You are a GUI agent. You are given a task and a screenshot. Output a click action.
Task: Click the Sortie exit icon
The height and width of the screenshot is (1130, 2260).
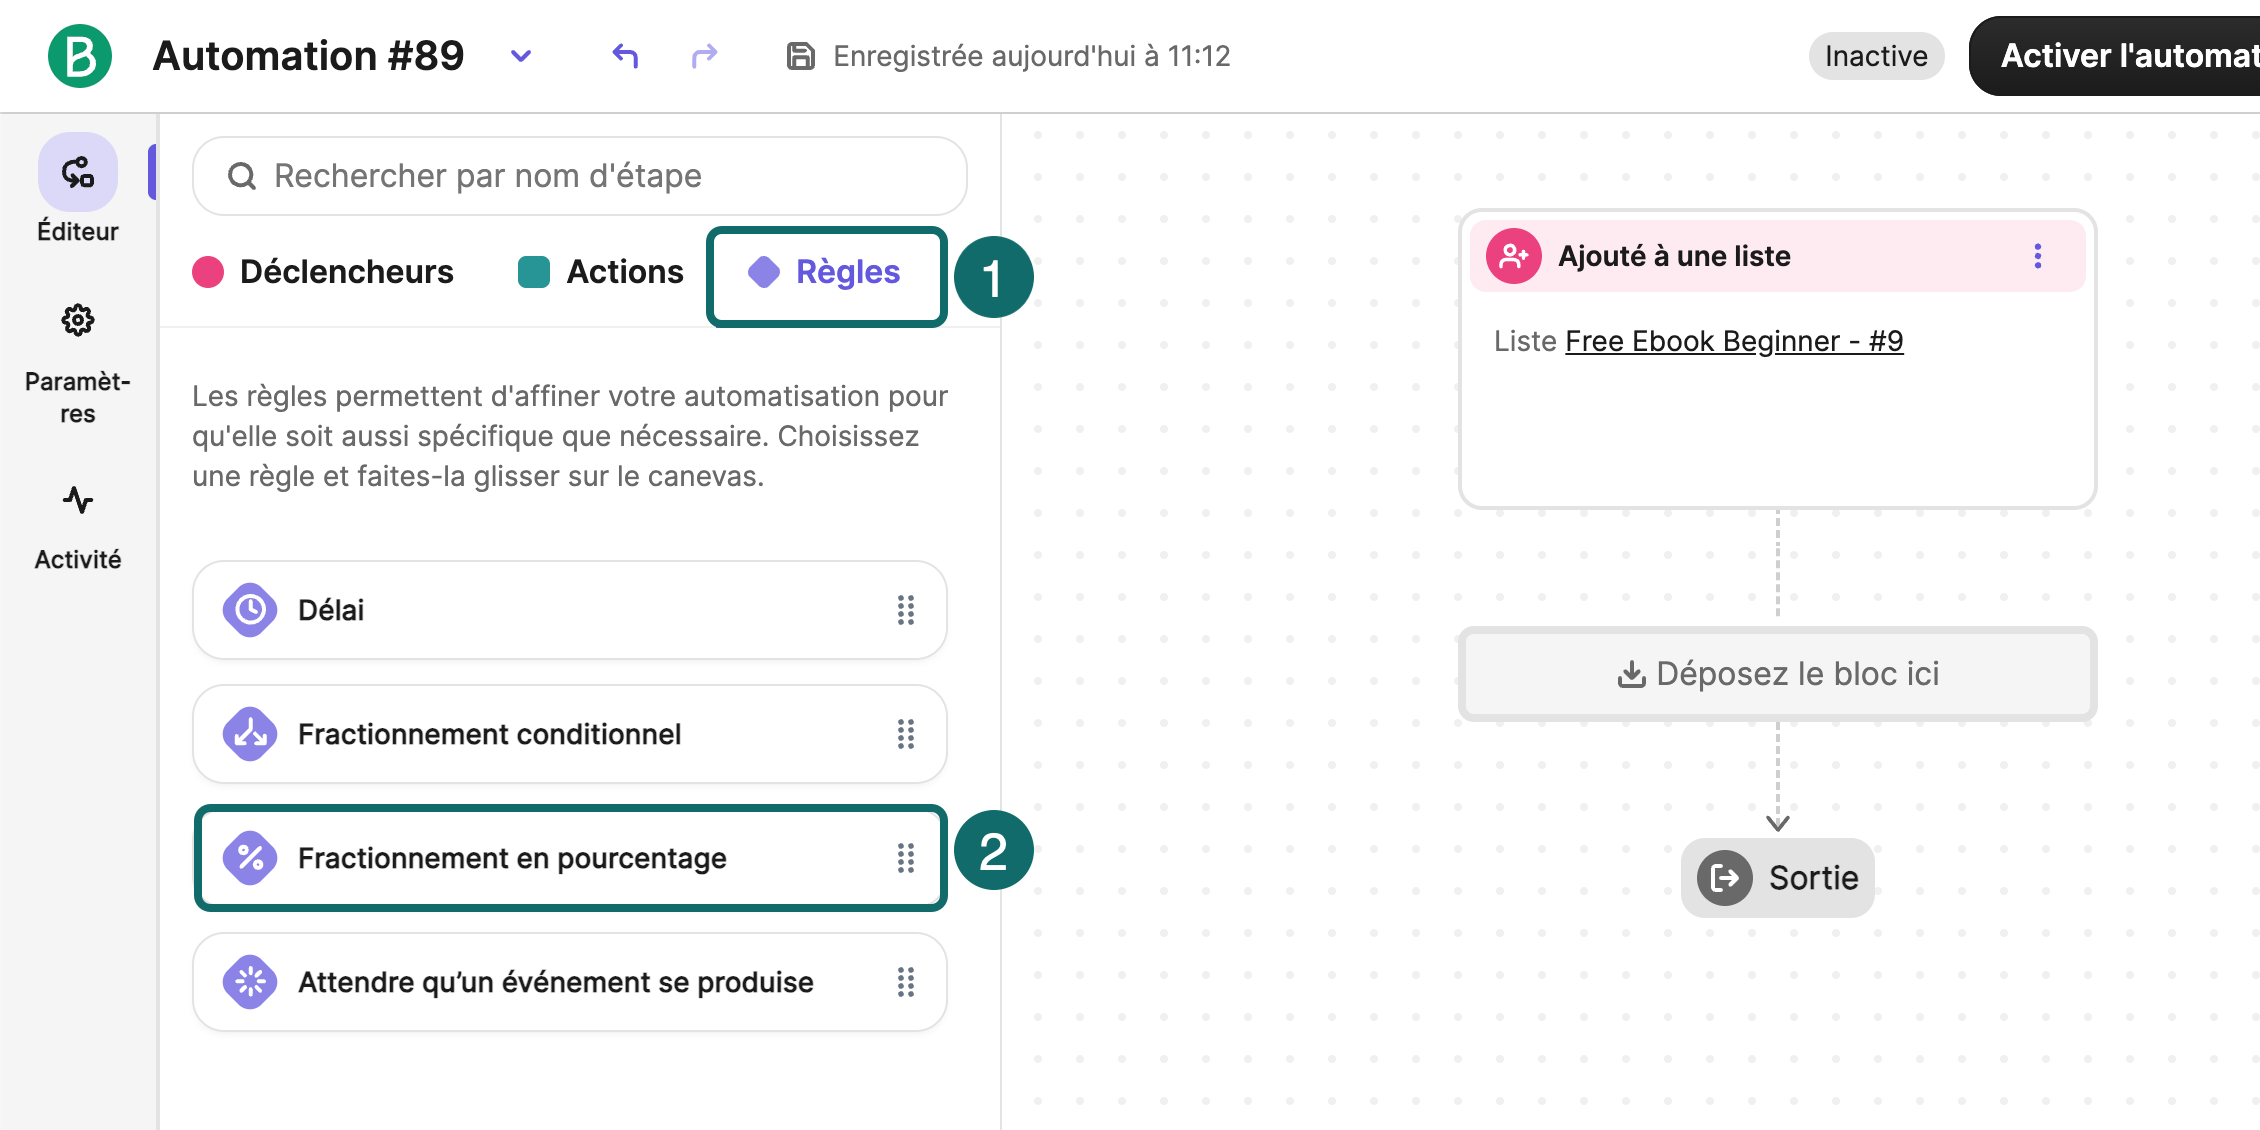[1725, 878]
